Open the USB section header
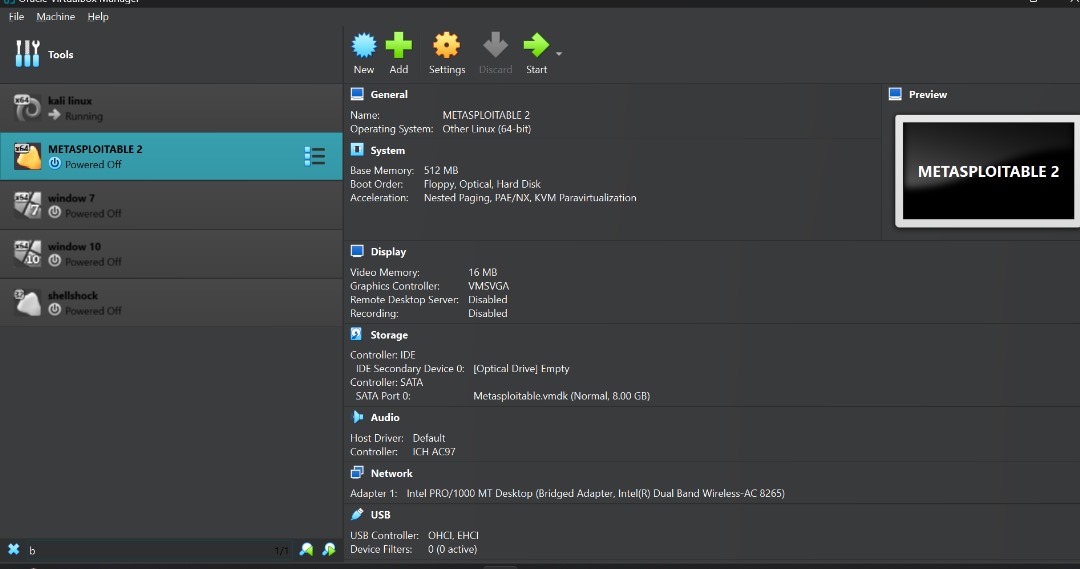The width and height of the screenshot is (1080, 569). [x=380, y=515]
